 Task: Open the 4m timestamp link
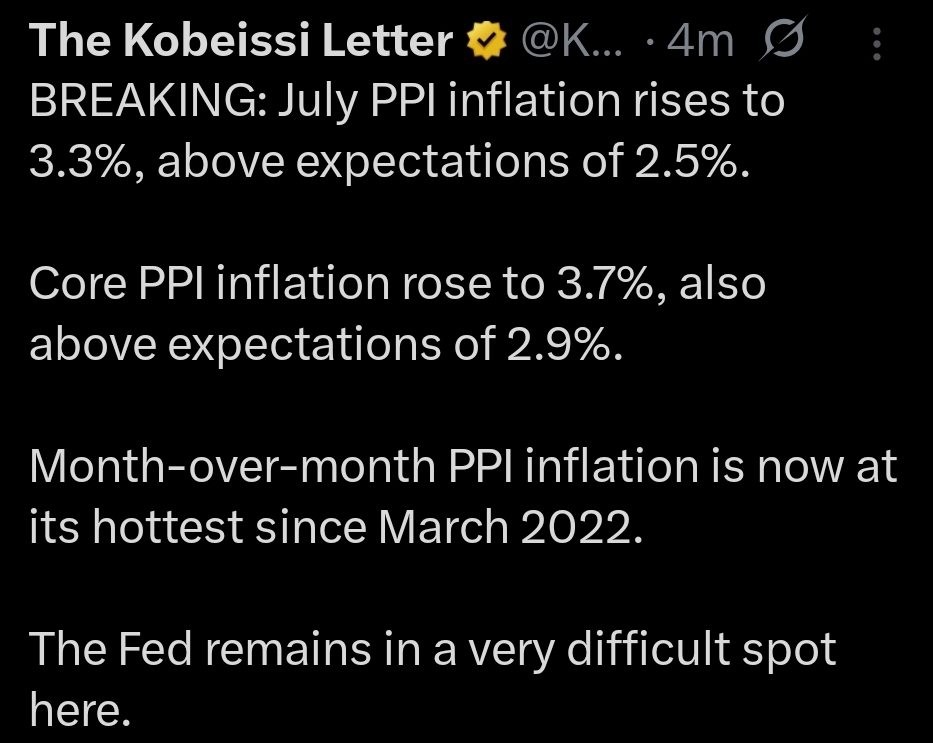[703, 42]
